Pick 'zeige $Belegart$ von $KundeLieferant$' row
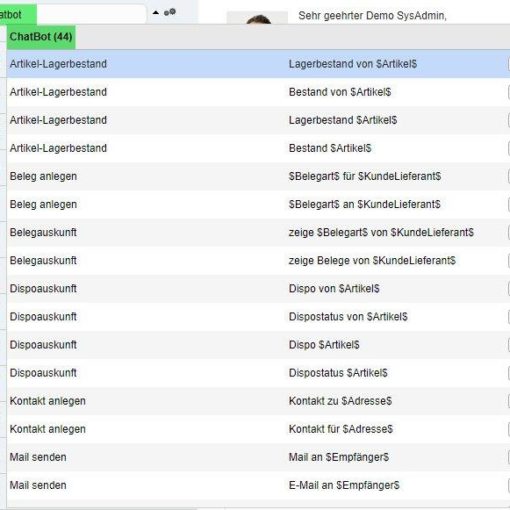 tap(258, 232)
